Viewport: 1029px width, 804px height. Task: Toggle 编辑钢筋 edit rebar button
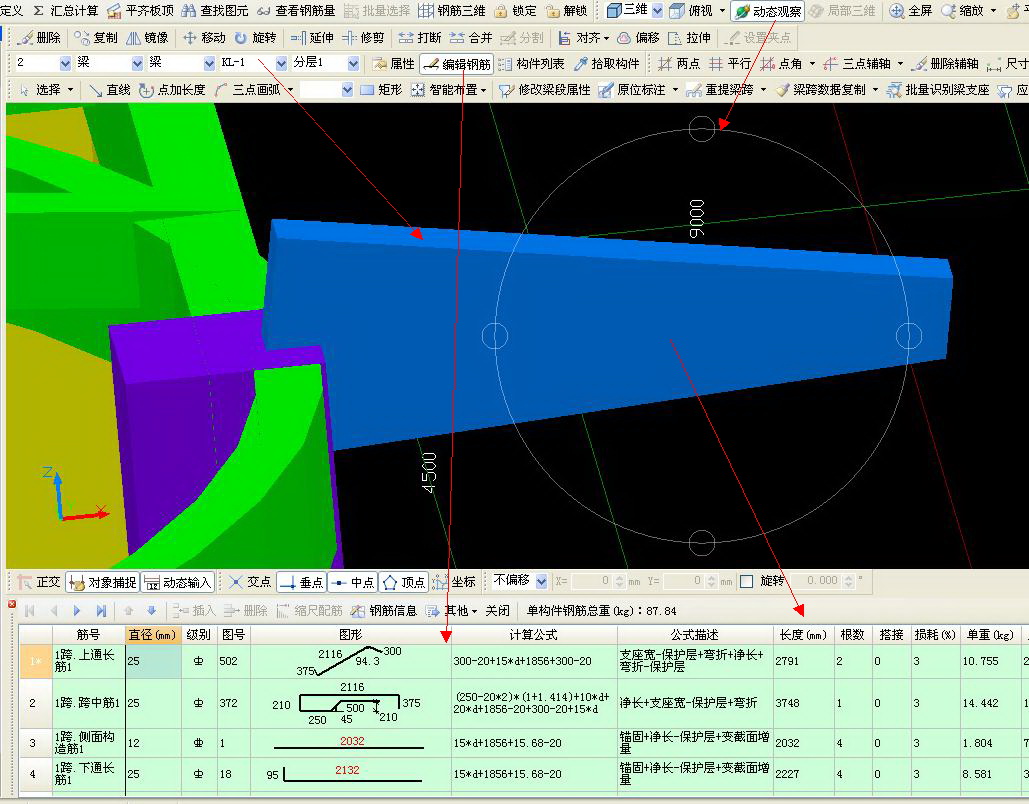point(457,64)
